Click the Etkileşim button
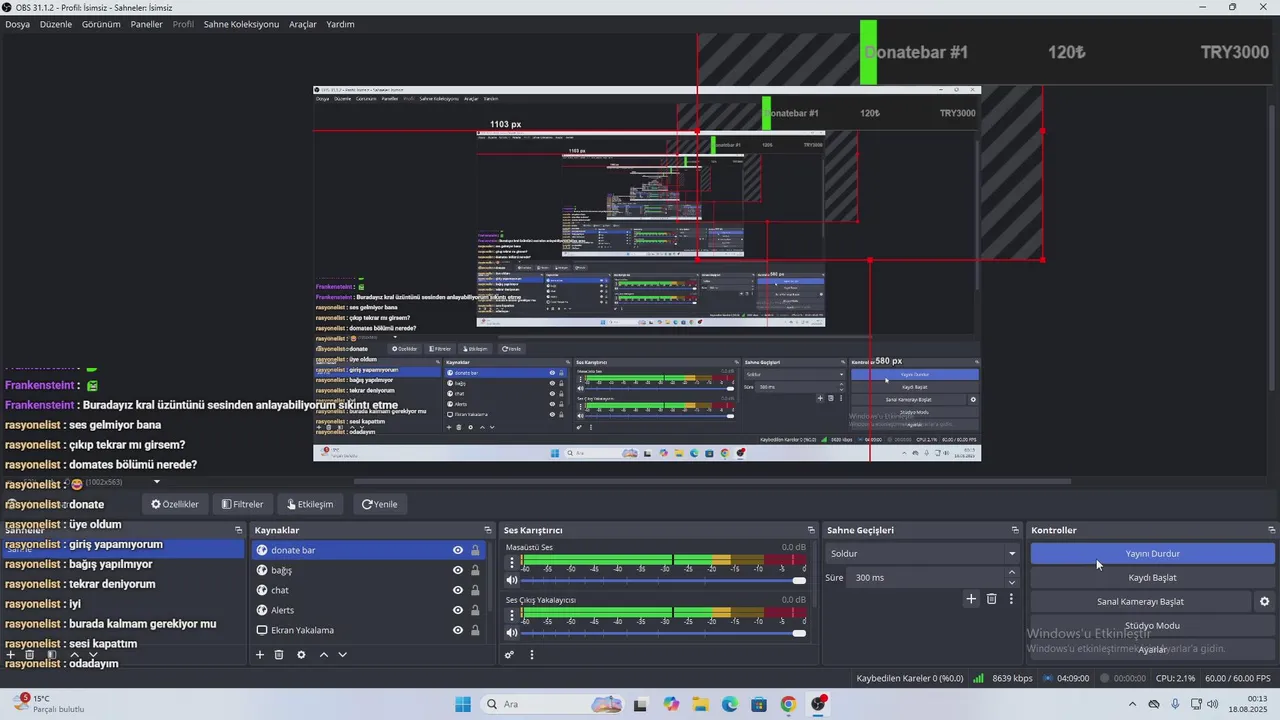 pyautogui.click(x=310, y=504)
